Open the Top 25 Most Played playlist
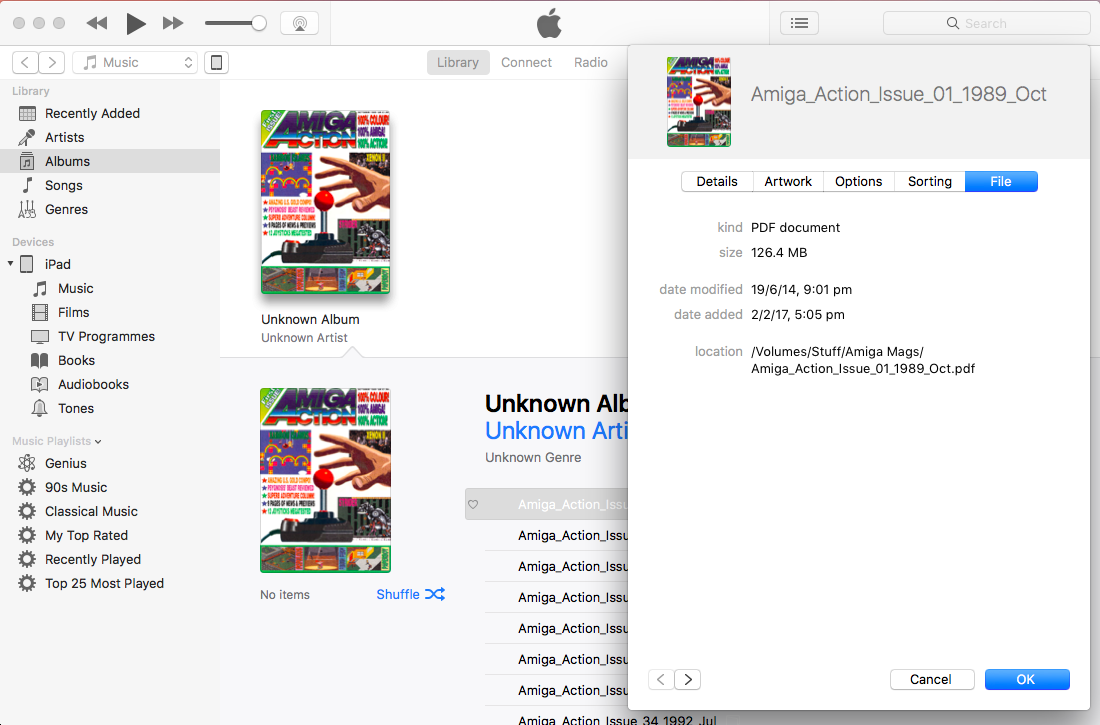Viewport: 1100px width, 725px height. point(110,583)
